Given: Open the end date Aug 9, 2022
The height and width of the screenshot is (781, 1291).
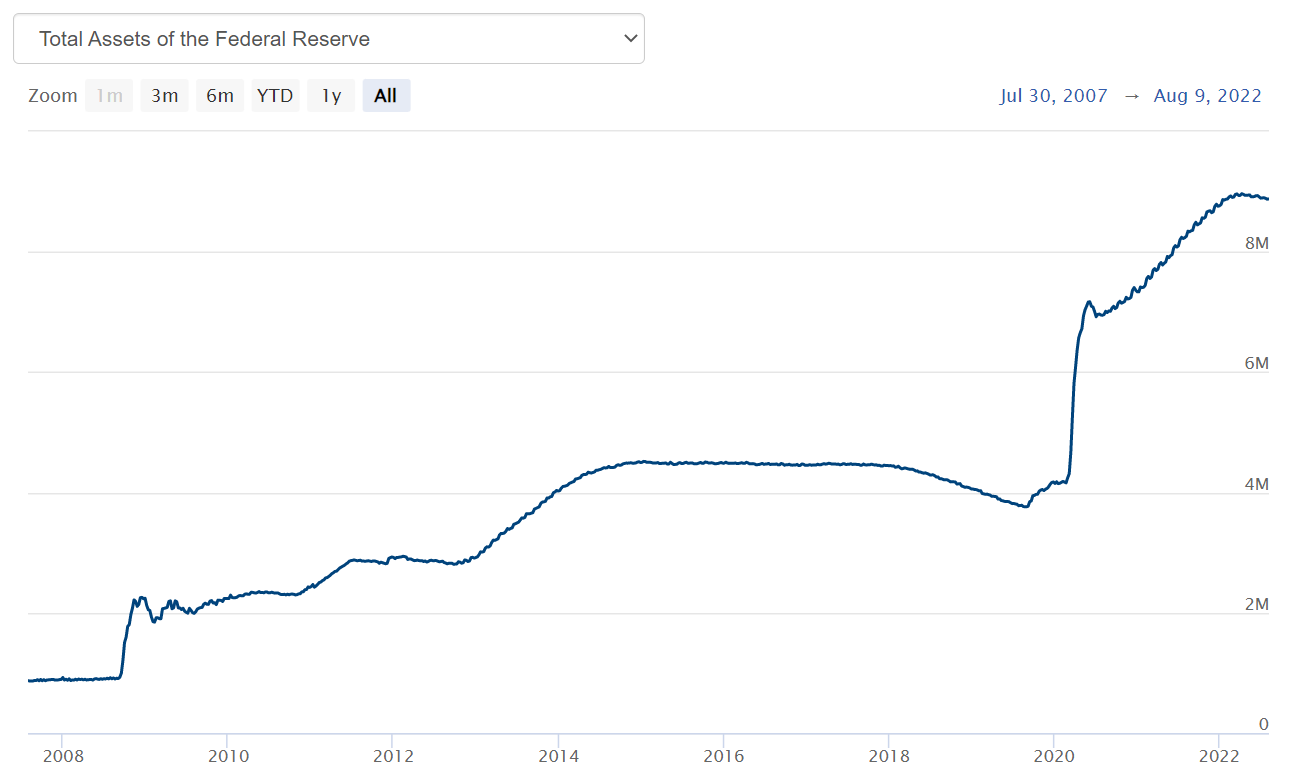Looking at the screenshot, I should pyautogui.click(x=1207, y=95).
